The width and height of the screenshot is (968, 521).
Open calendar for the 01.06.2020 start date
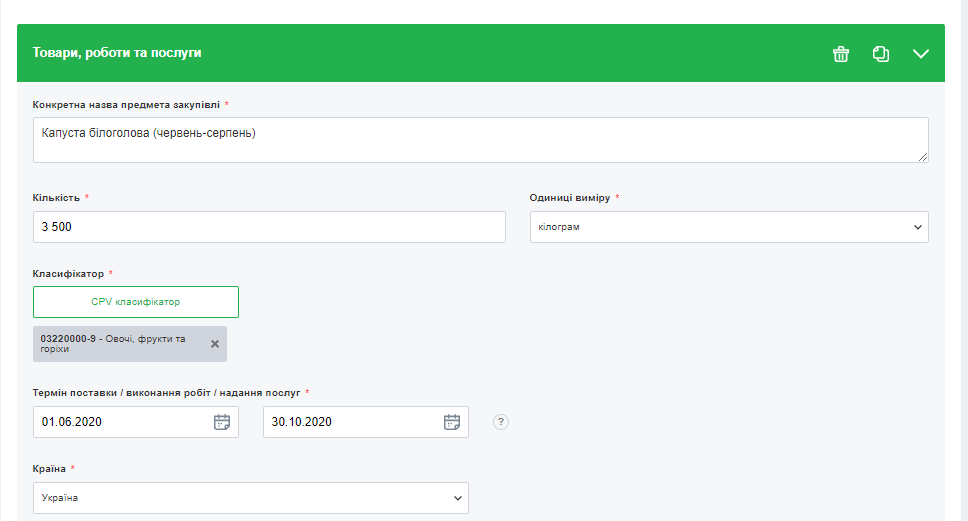click(x=222, y=422)
